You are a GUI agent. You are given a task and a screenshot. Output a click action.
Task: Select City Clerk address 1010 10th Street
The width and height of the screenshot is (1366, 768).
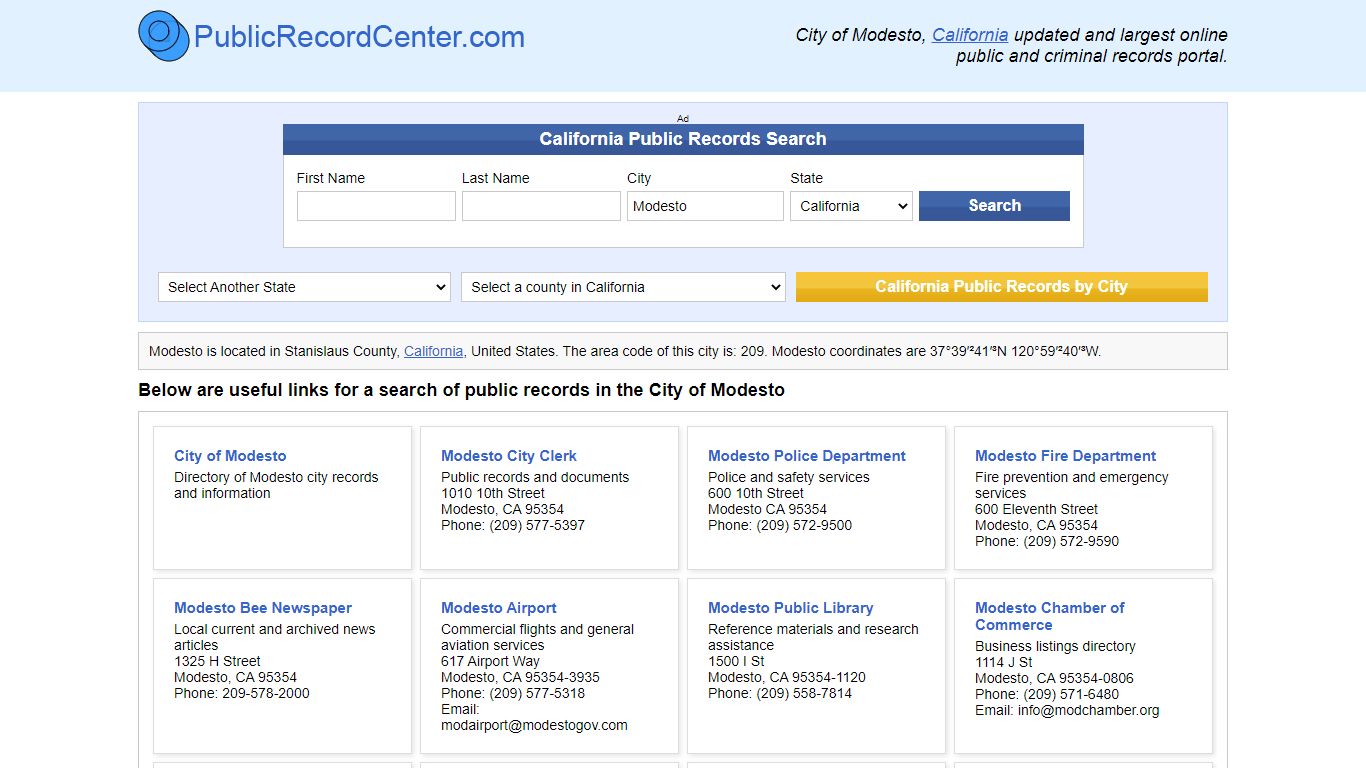click(493, 493)
